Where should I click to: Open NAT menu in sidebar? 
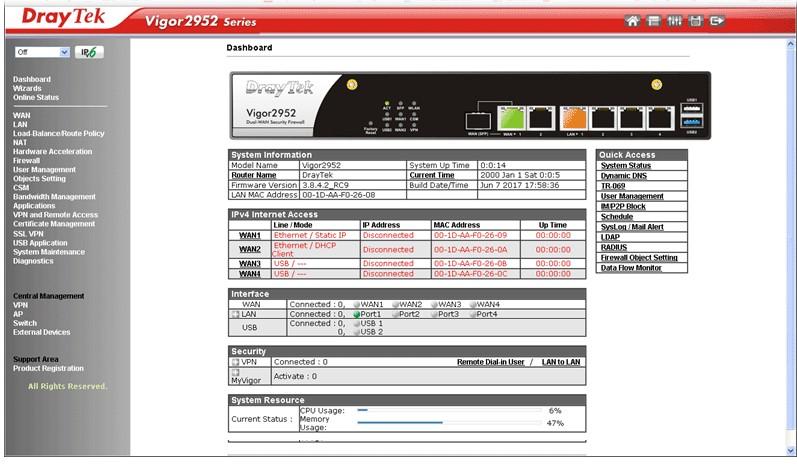pyautogui.click(x=20, y=142)
